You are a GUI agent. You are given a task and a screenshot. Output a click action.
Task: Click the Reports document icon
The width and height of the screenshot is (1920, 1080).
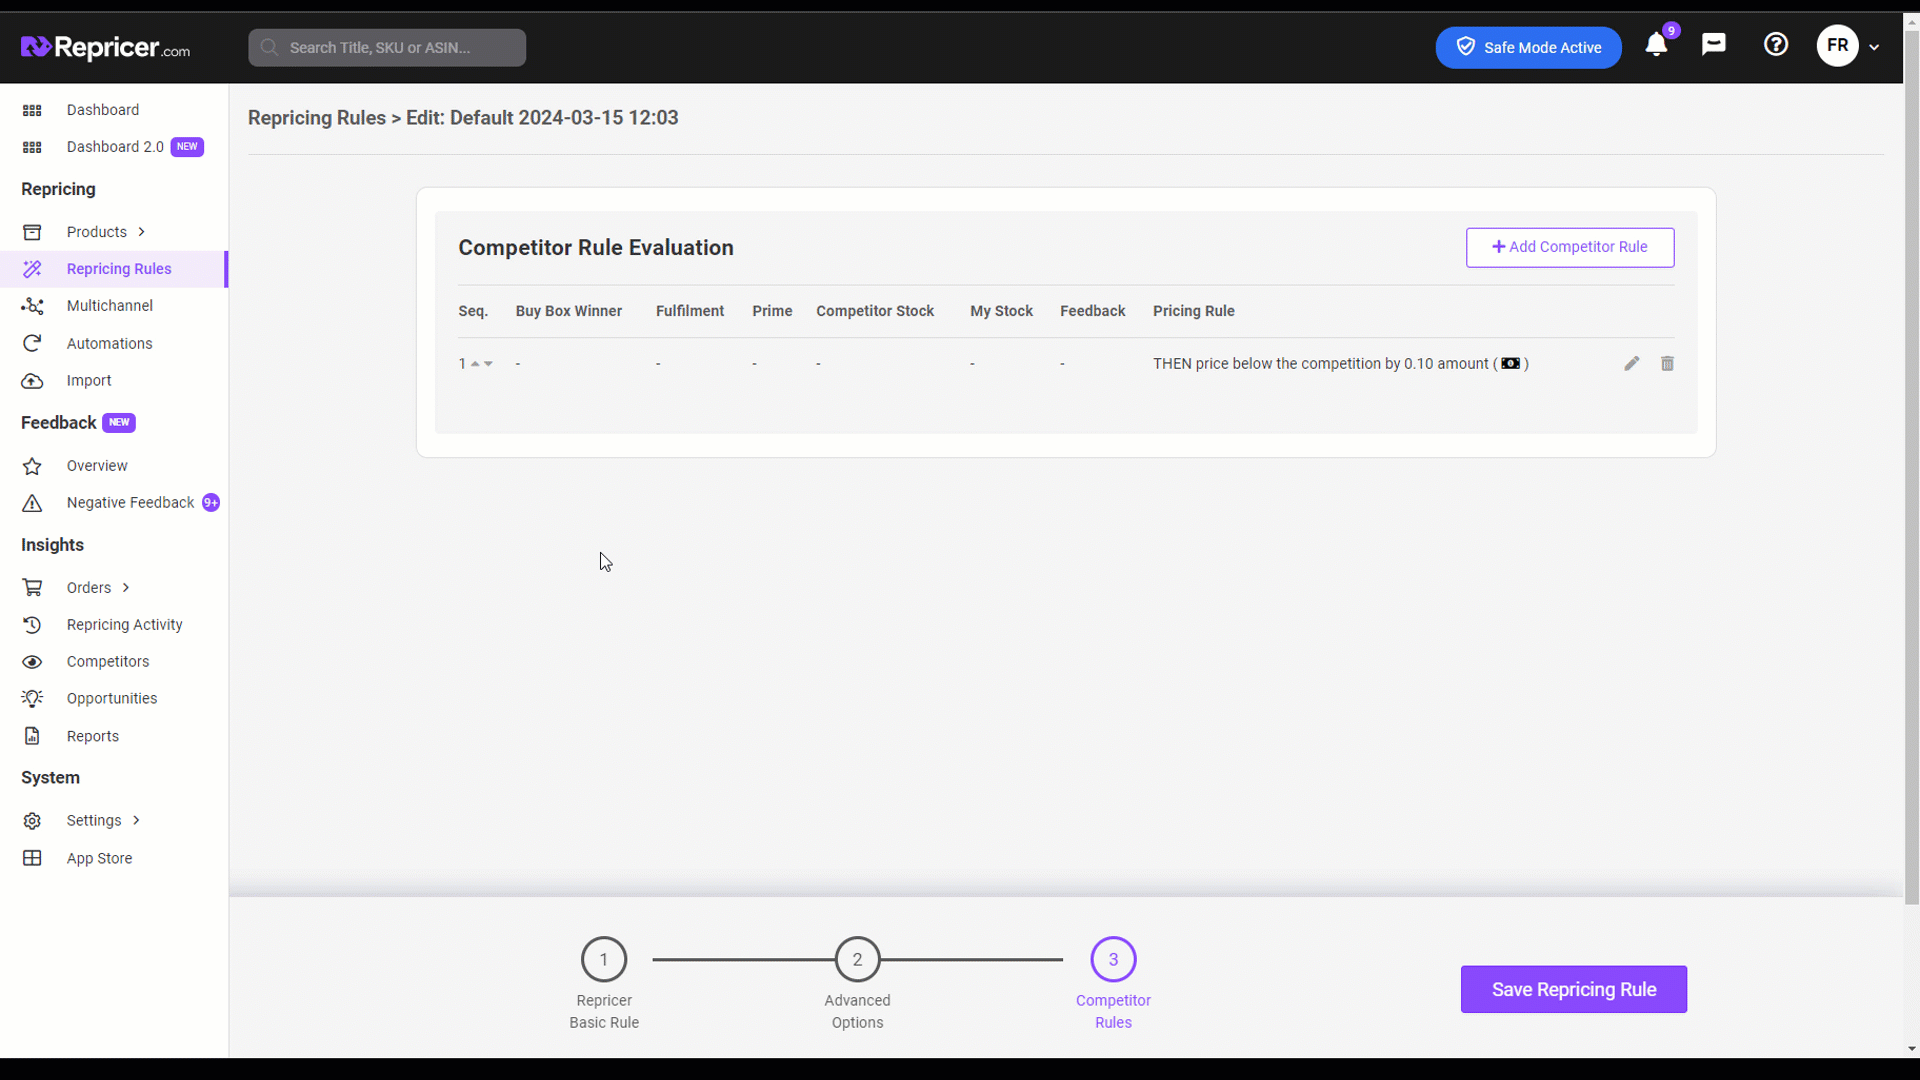coord(32,737)
